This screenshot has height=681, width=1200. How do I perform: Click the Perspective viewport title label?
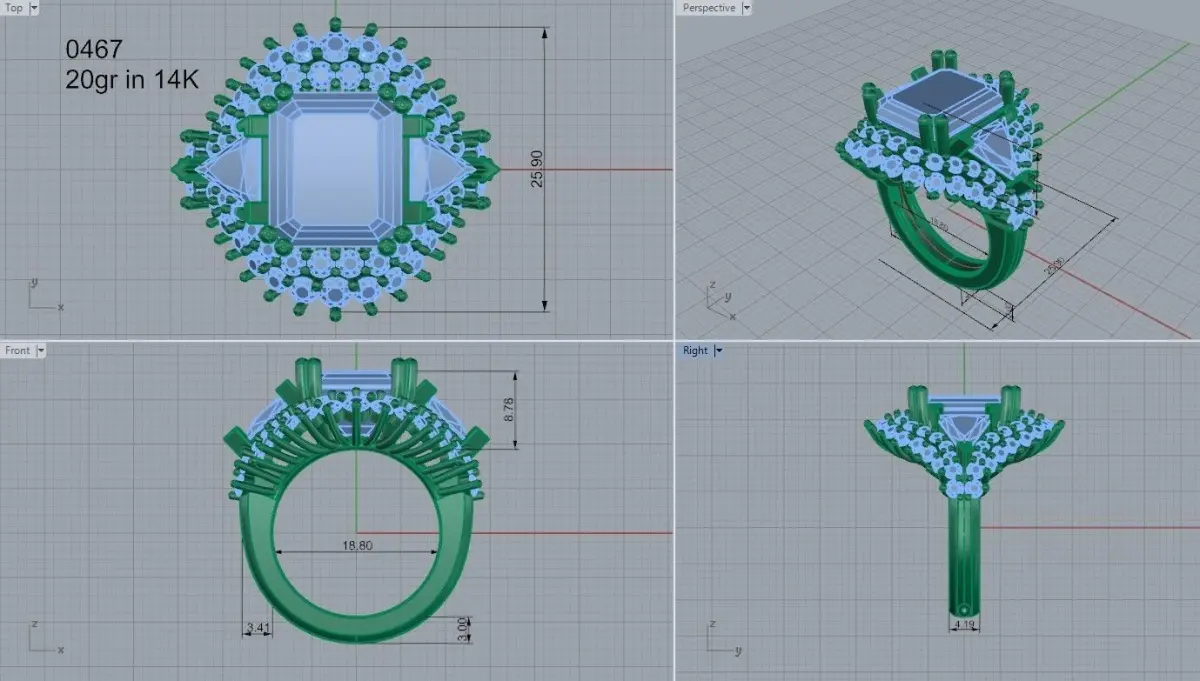click(x=708, y=7)
